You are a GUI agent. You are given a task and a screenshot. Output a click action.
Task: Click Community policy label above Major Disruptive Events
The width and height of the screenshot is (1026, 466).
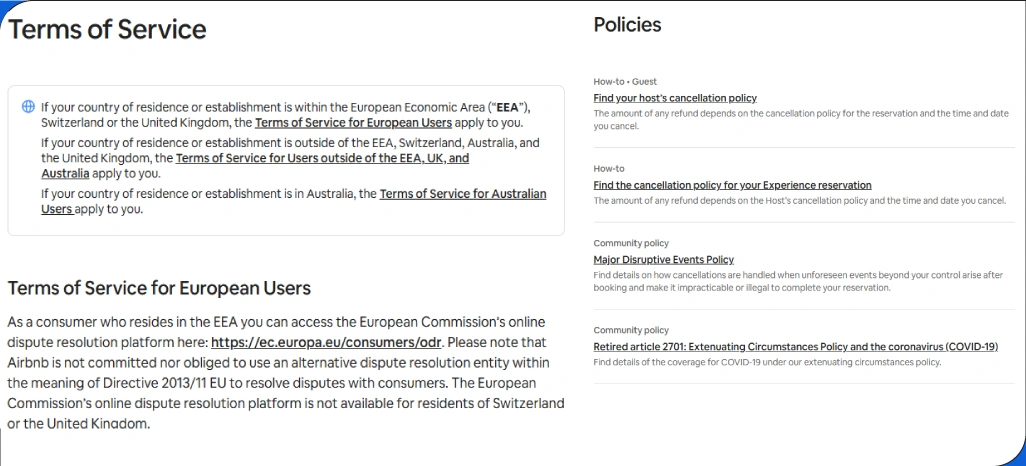631,243
